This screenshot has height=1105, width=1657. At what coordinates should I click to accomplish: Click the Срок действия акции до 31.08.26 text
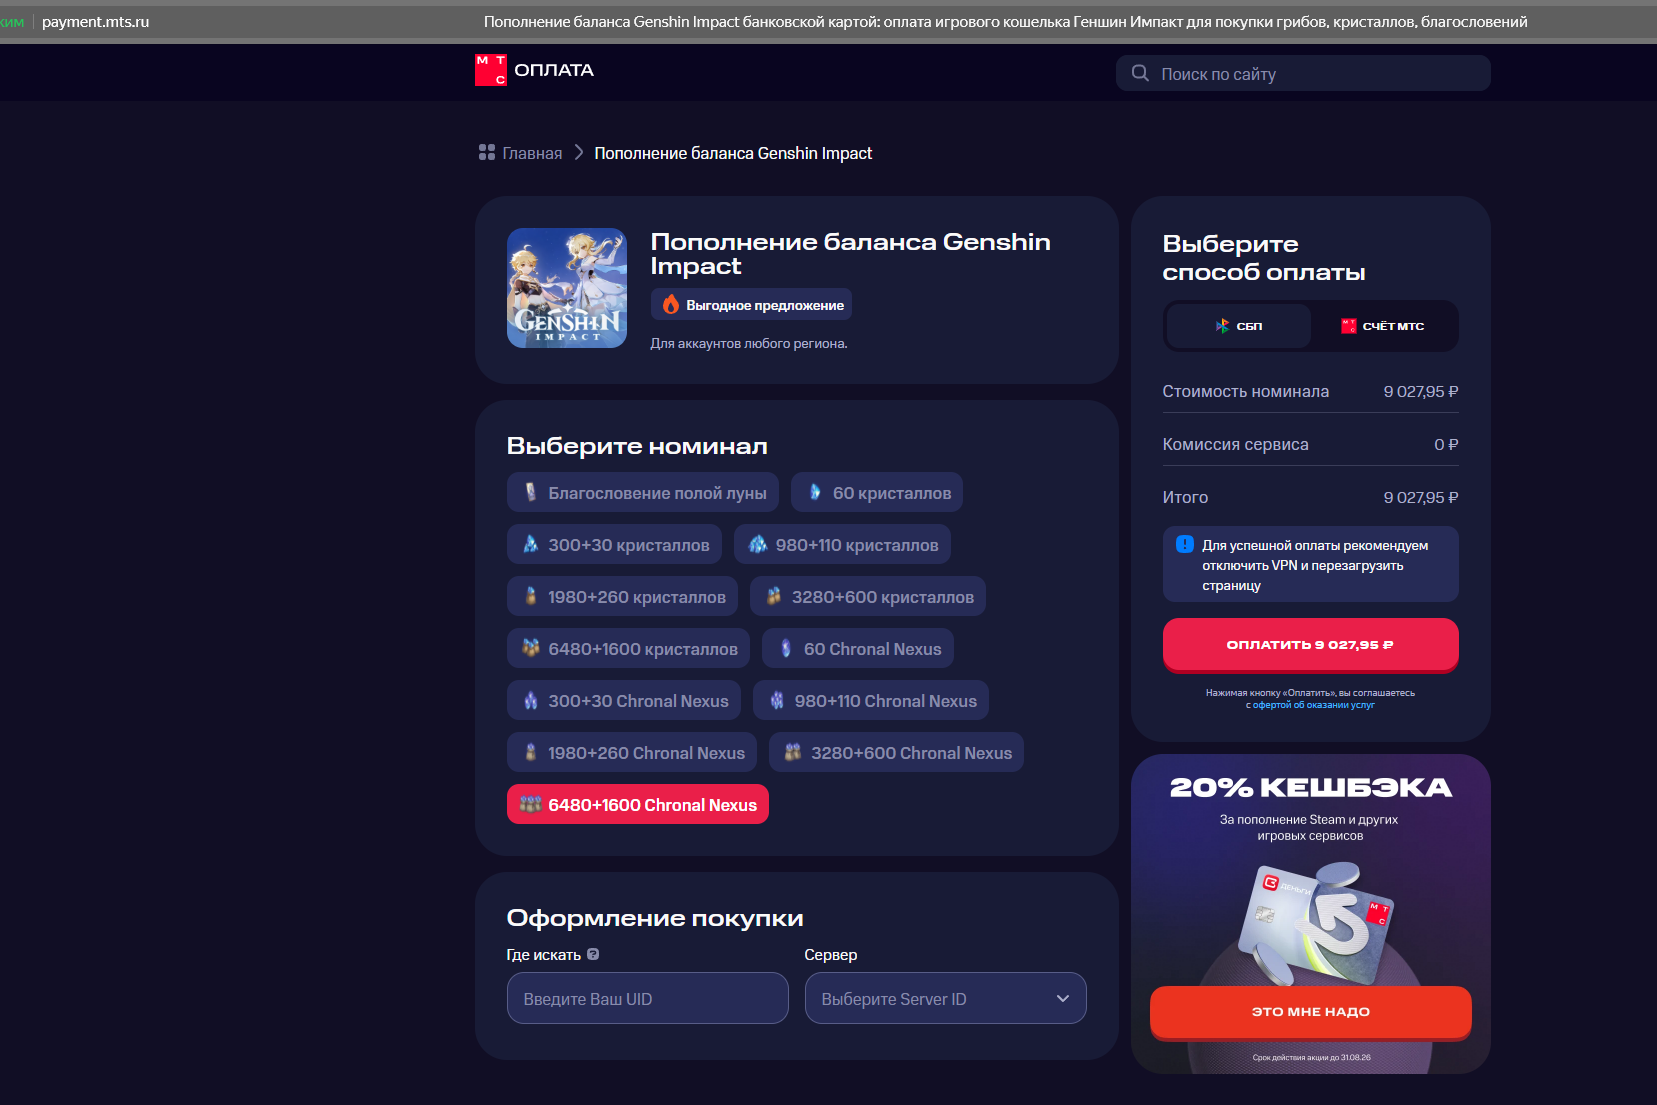click(x=1311, y=1057)
